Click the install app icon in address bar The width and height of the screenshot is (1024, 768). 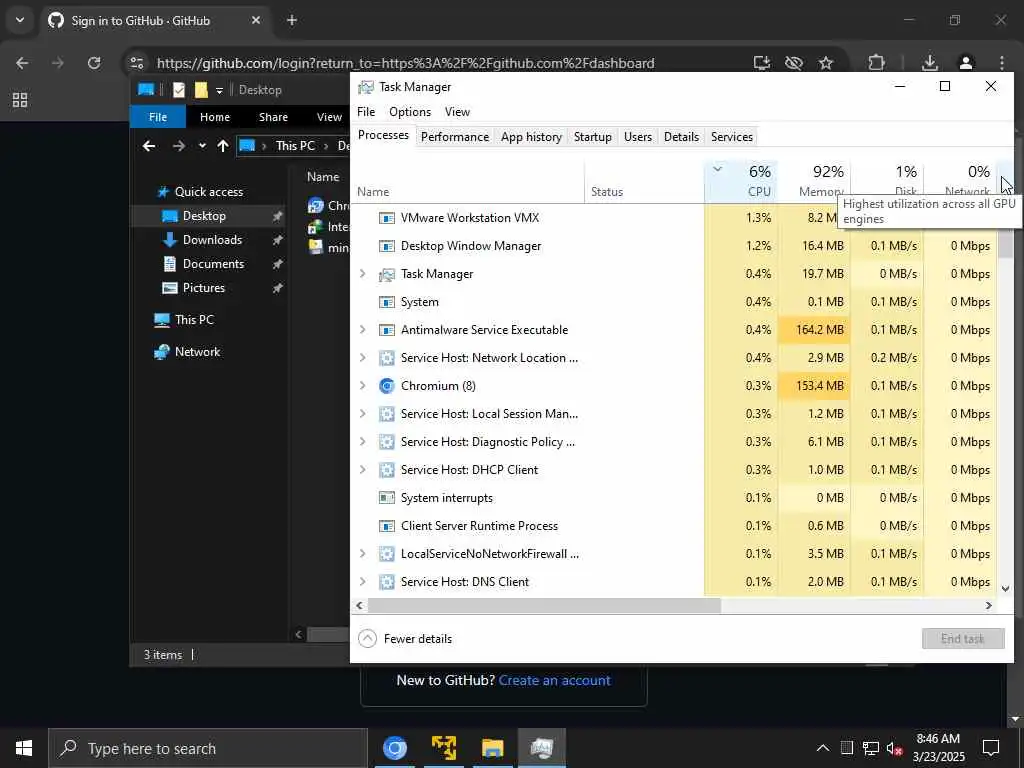tap(761, 63)
